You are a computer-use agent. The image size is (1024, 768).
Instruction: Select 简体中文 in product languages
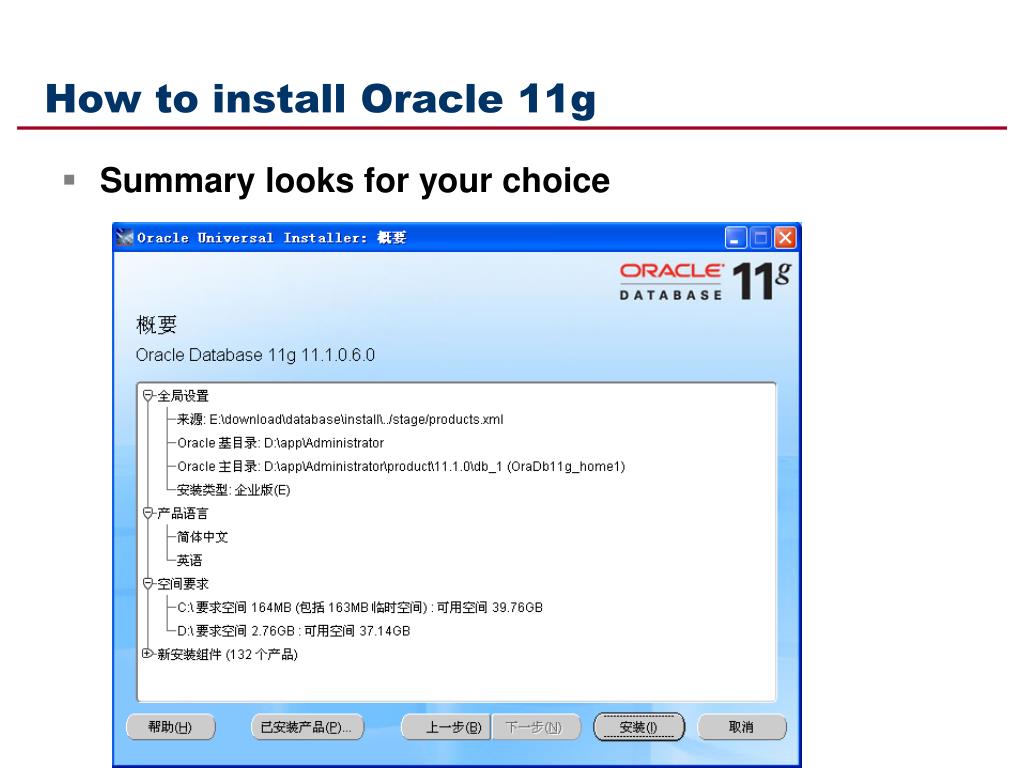pos(202,537)
